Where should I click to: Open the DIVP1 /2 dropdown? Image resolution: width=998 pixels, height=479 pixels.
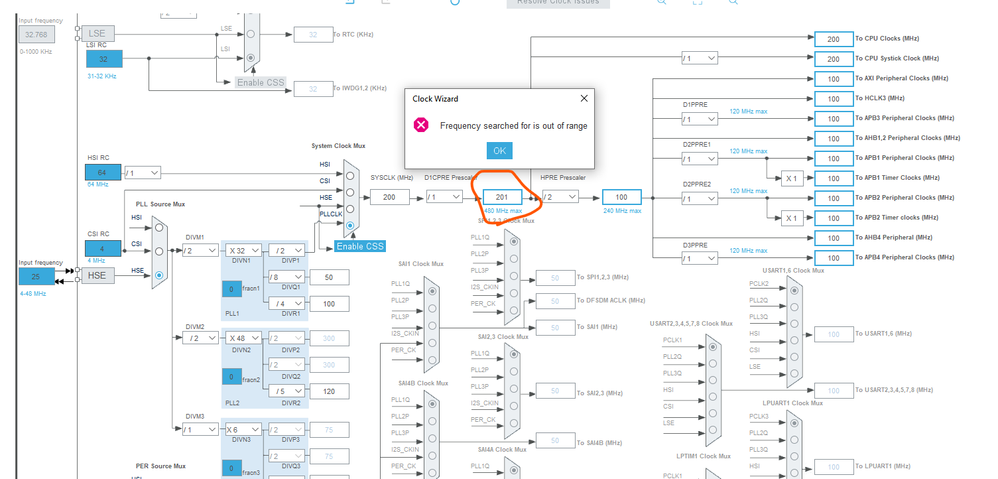click(286, 251)
